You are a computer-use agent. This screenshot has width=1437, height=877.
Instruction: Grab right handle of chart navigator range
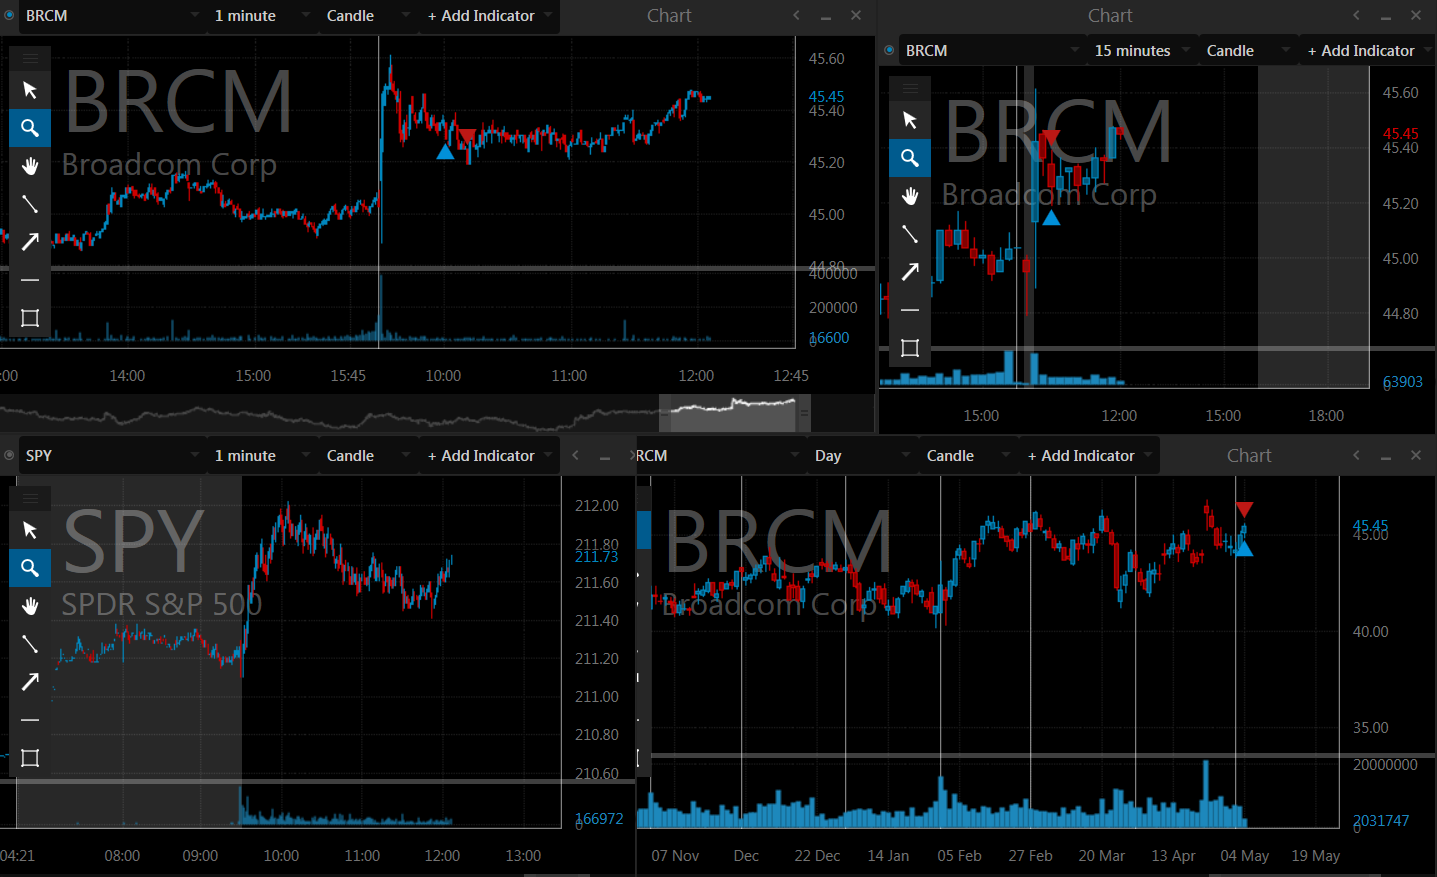[x=804, y=413]
